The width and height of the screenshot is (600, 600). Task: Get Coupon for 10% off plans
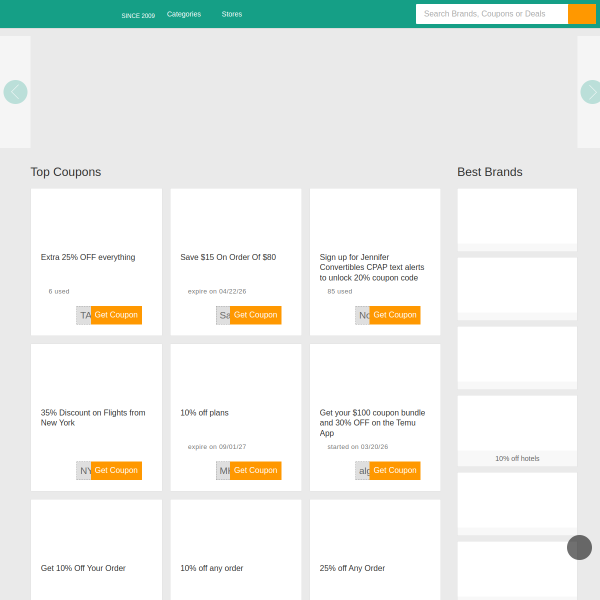coord(255,470)
